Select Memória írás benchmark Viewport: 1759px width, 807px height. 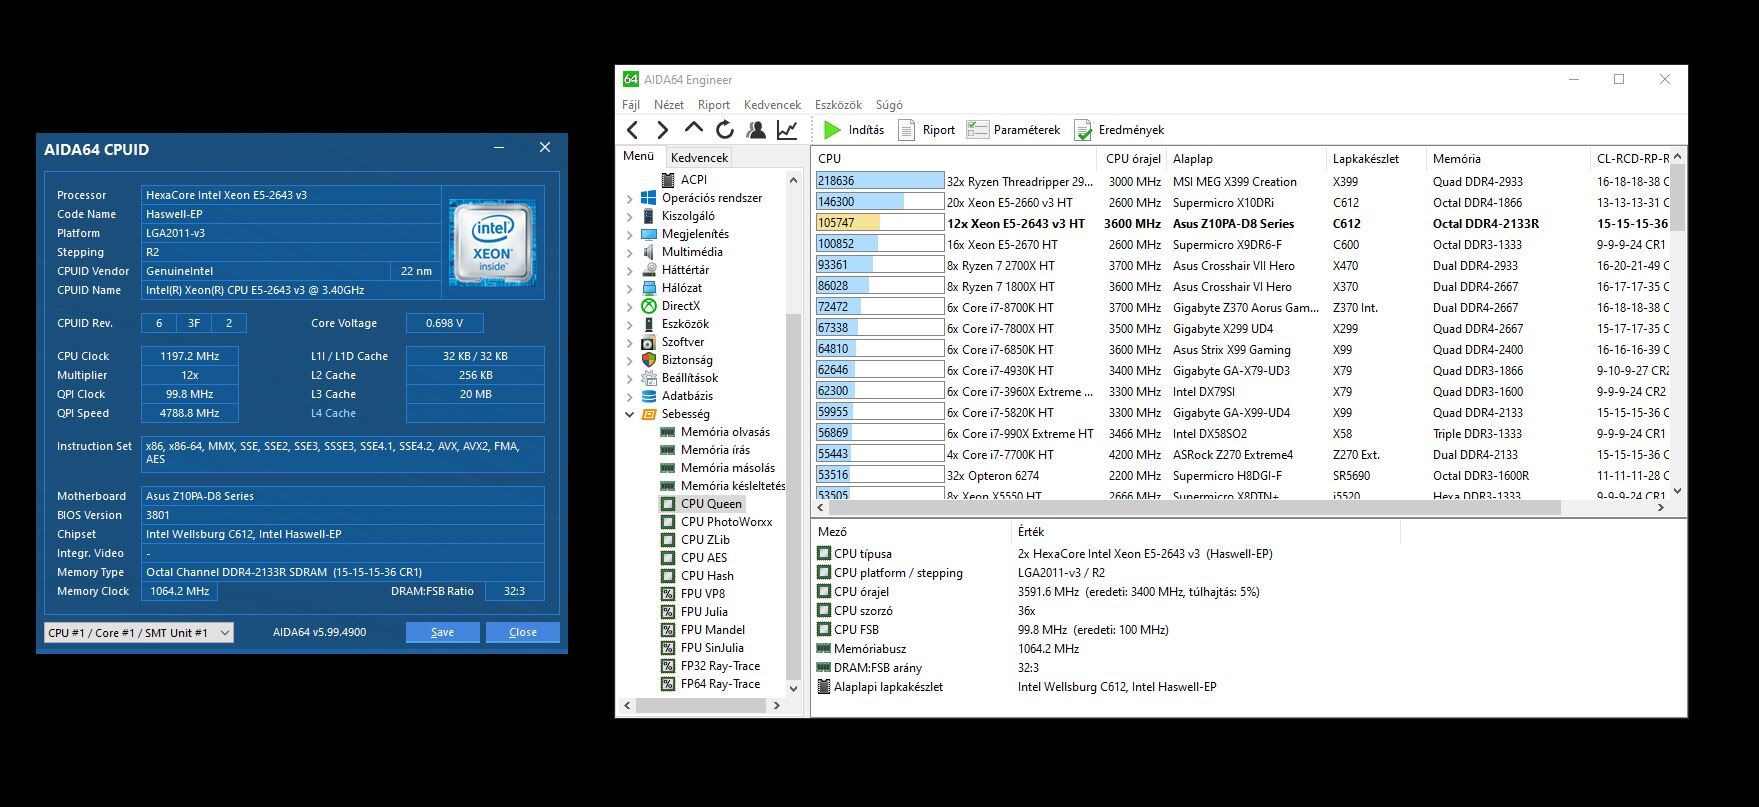coord(715,450)
